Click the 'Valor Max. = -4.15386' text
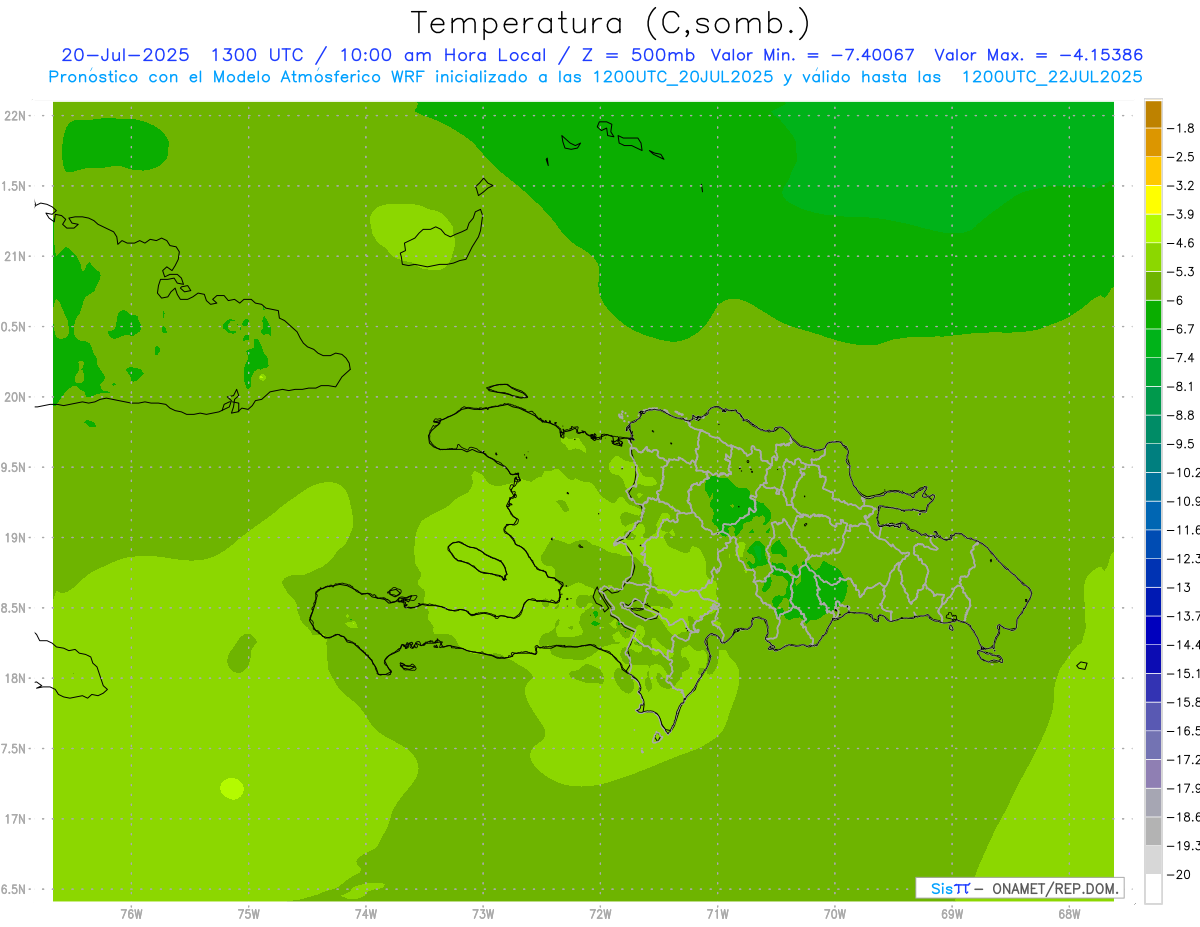 1039,55
